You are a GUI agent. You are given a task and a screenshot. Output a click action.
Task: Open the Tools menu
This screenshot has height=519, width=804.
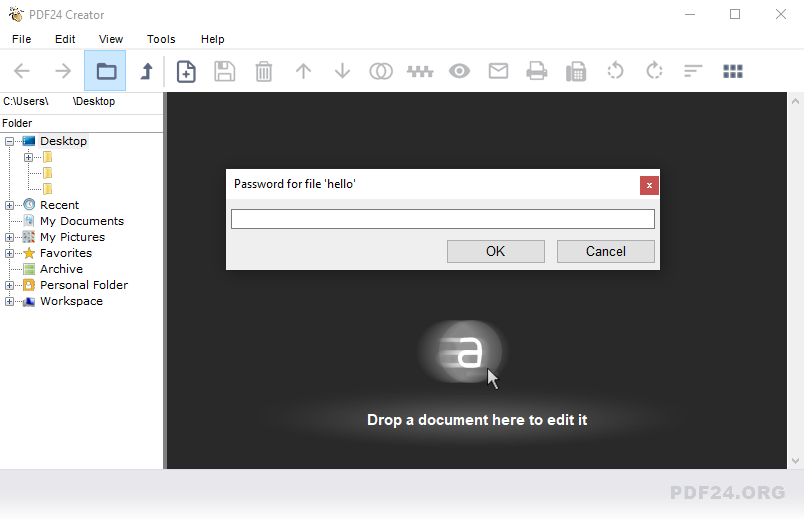161,39
